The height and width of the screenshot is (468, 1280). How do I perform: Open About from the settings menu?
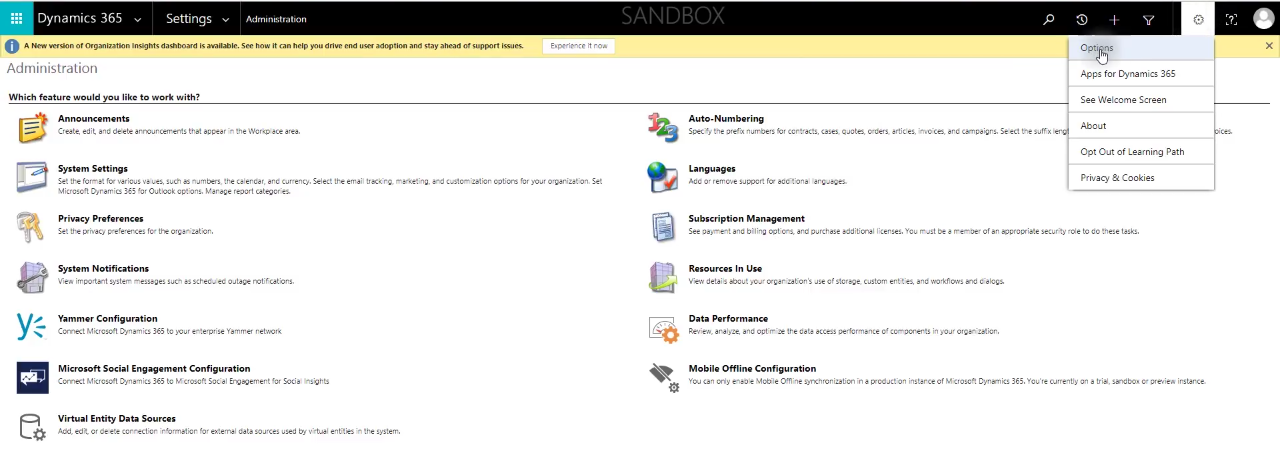click(1141, 126)
